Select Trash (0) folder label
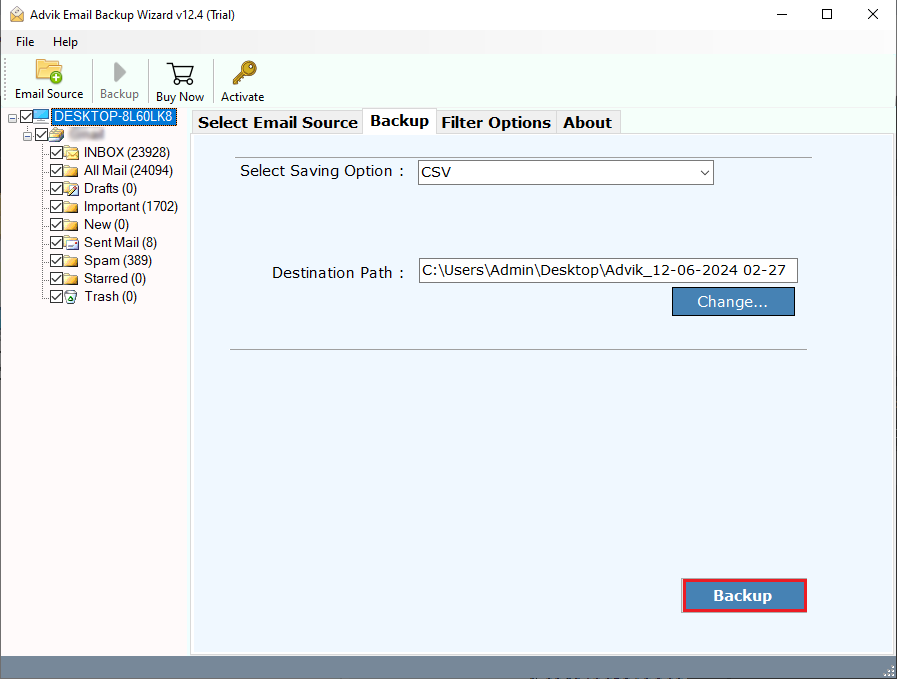Image resolution: width=897 pixels, height=679 pixels. 111,297
